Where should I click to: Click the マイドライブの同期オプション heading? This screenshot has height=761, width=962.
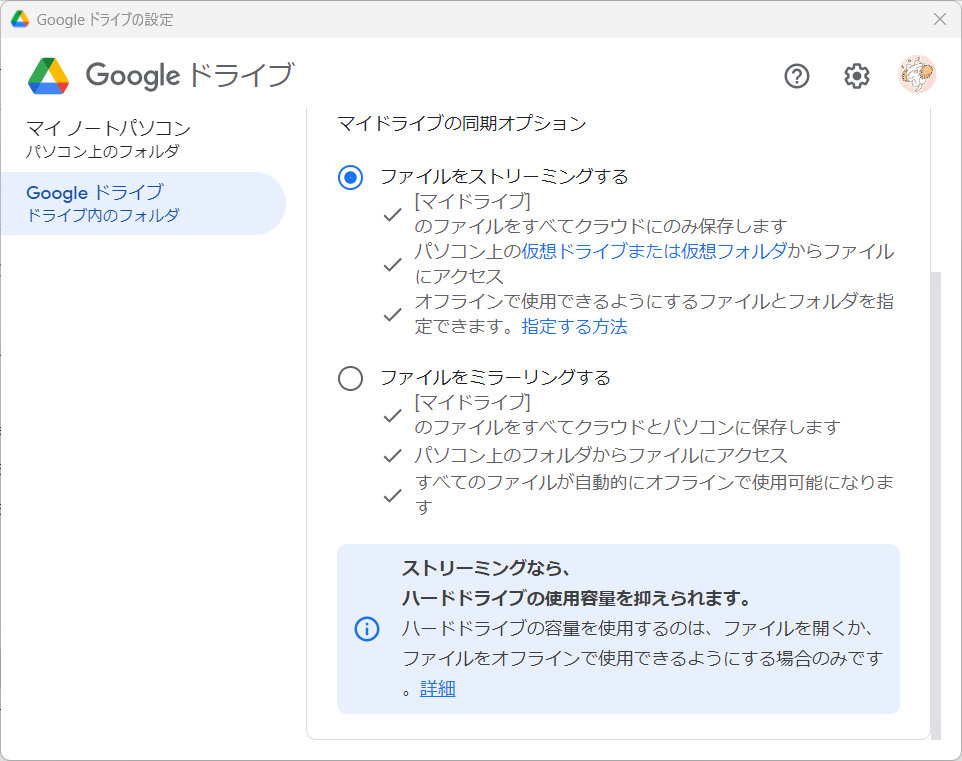coord(462,123)
